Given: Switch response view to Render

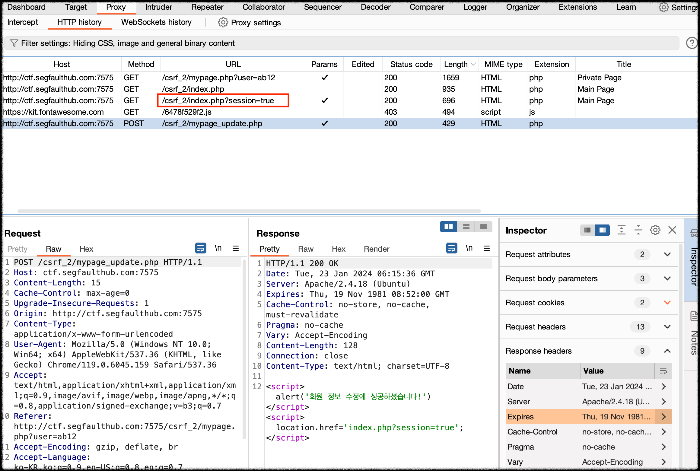Looking at the screenshot, I should point(376,249).
